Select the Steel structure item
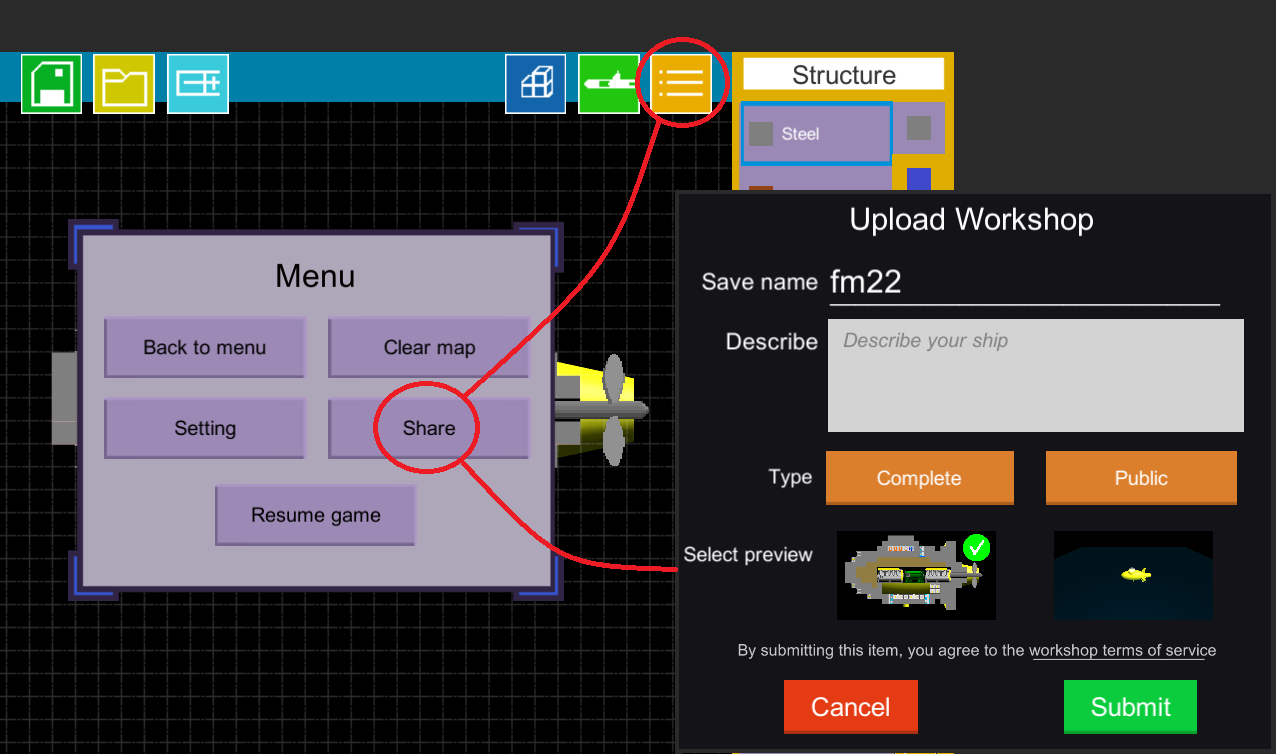The height and width of the screenshot is (754, 1276). (816, 133)
